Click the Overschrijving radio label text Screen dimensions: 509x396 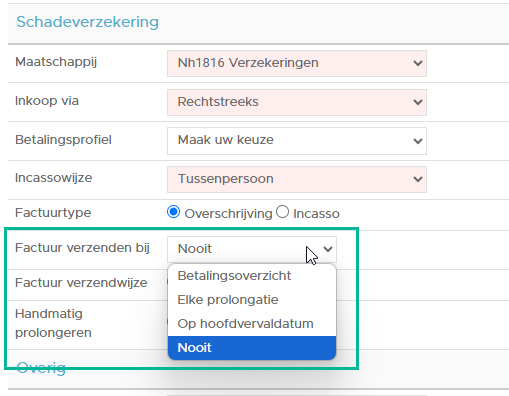(228, 214)
